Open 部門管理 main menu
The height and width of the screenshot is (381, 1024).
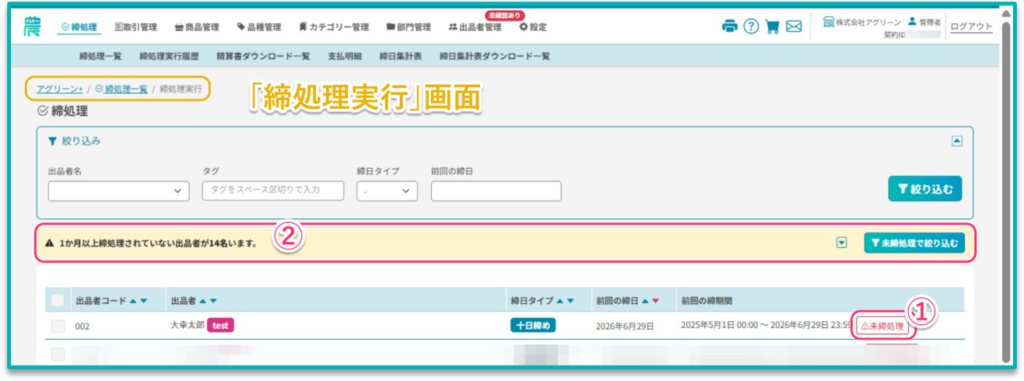click(409, 27)
